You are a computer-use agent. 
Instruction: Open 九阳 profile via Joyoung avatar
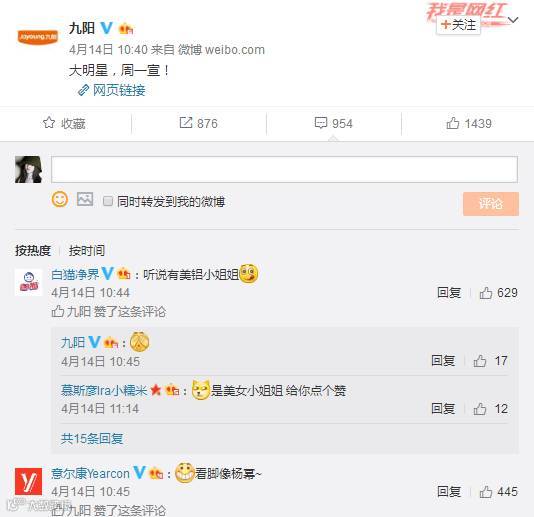click(x=38, y=36)
